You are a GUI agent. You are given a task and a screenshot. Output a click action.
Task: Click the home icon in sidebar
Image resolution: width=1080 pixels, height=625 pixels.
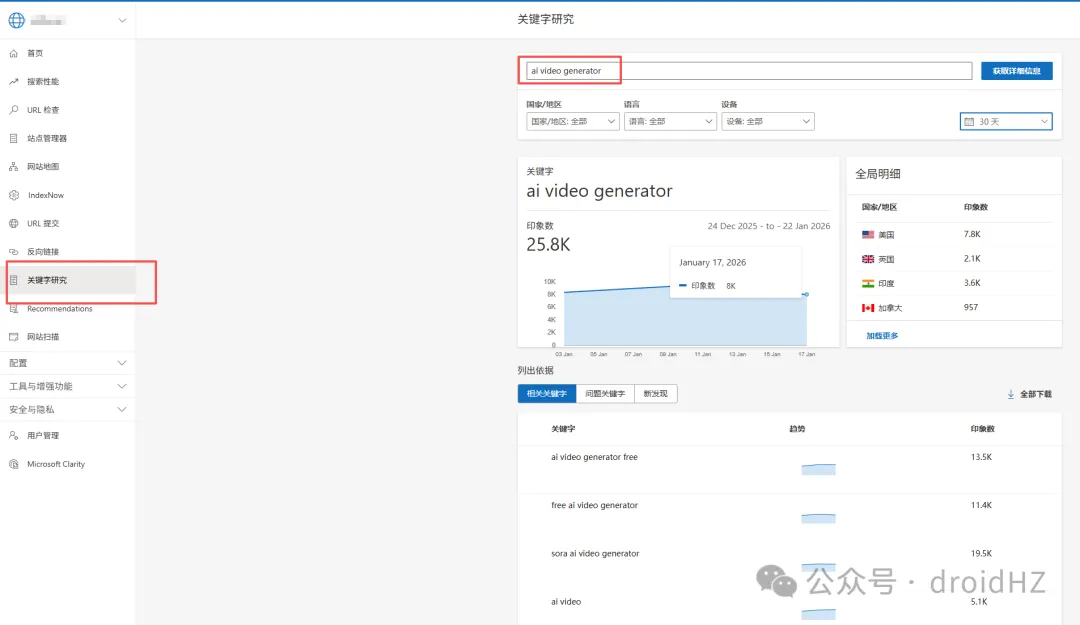point(14,53)
